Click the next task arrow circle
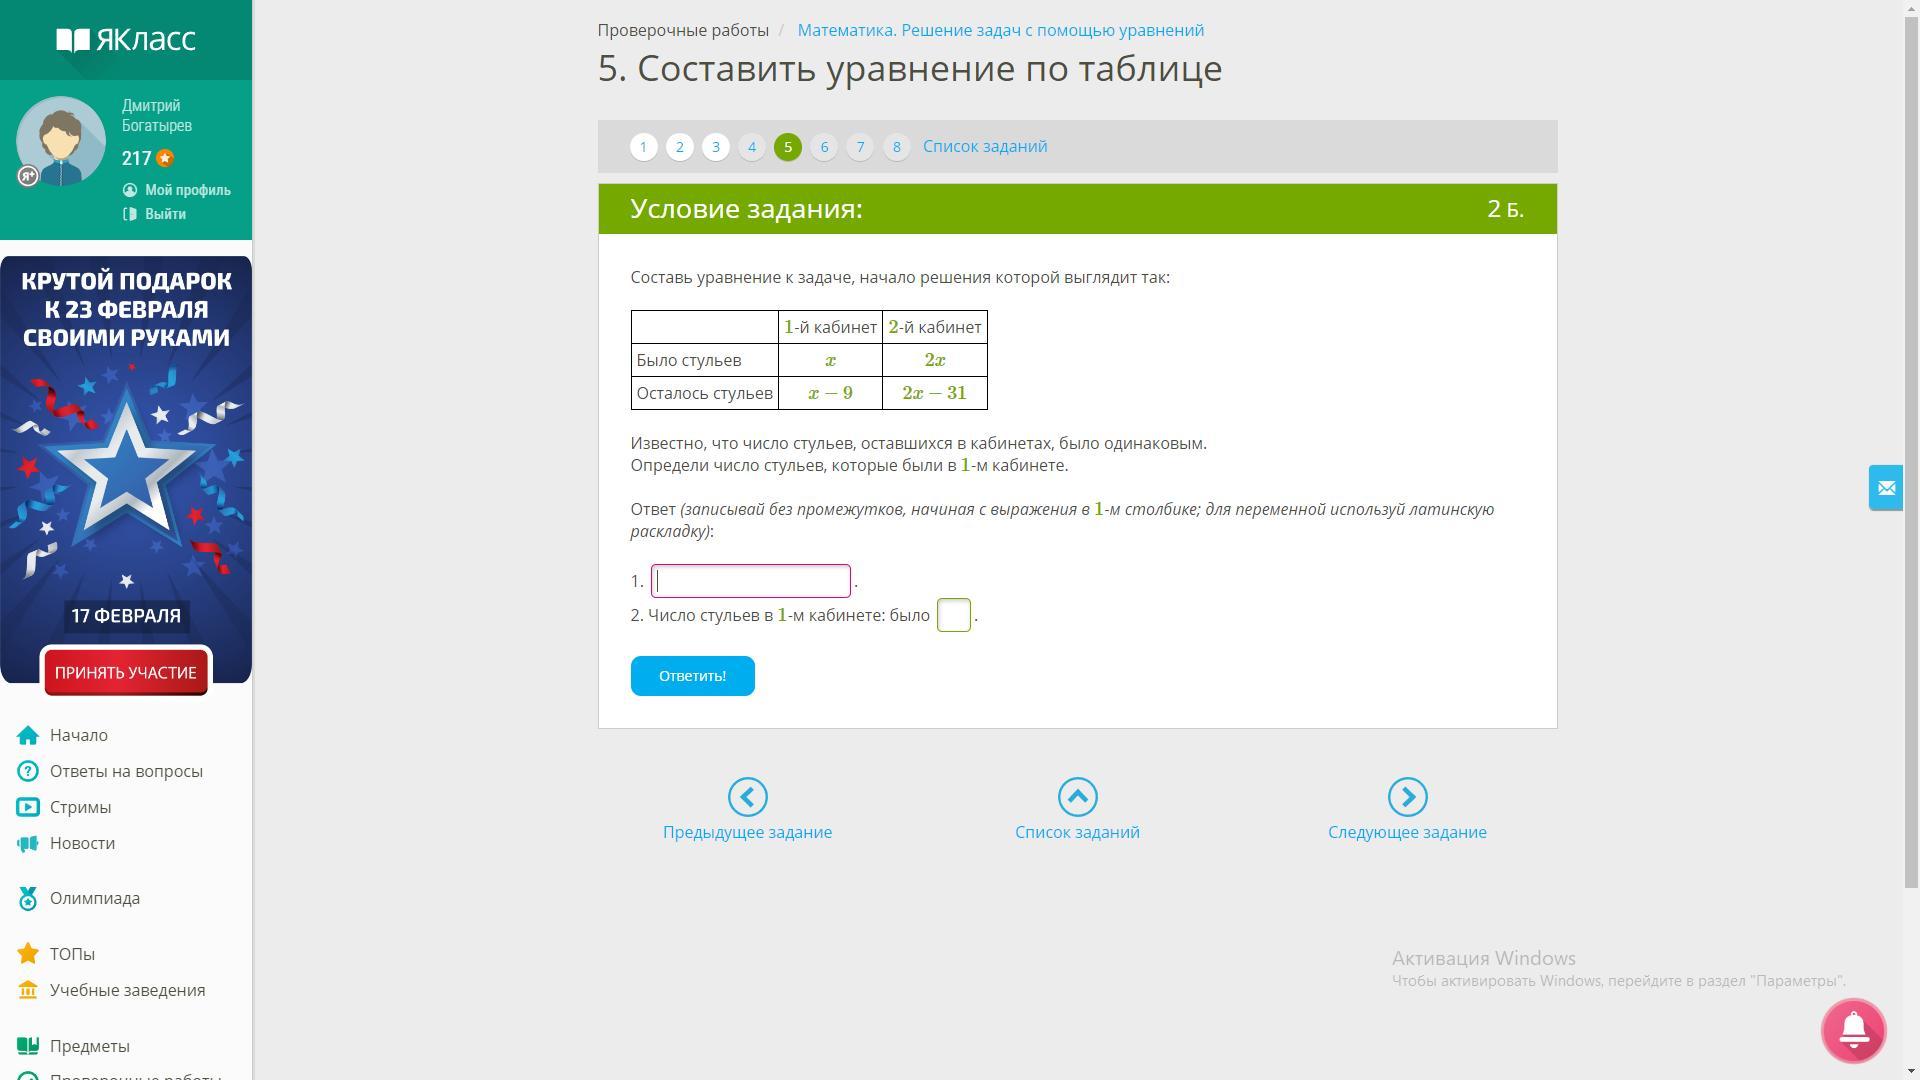Screen dimensions: 1920x1080 pos(1407,797)
